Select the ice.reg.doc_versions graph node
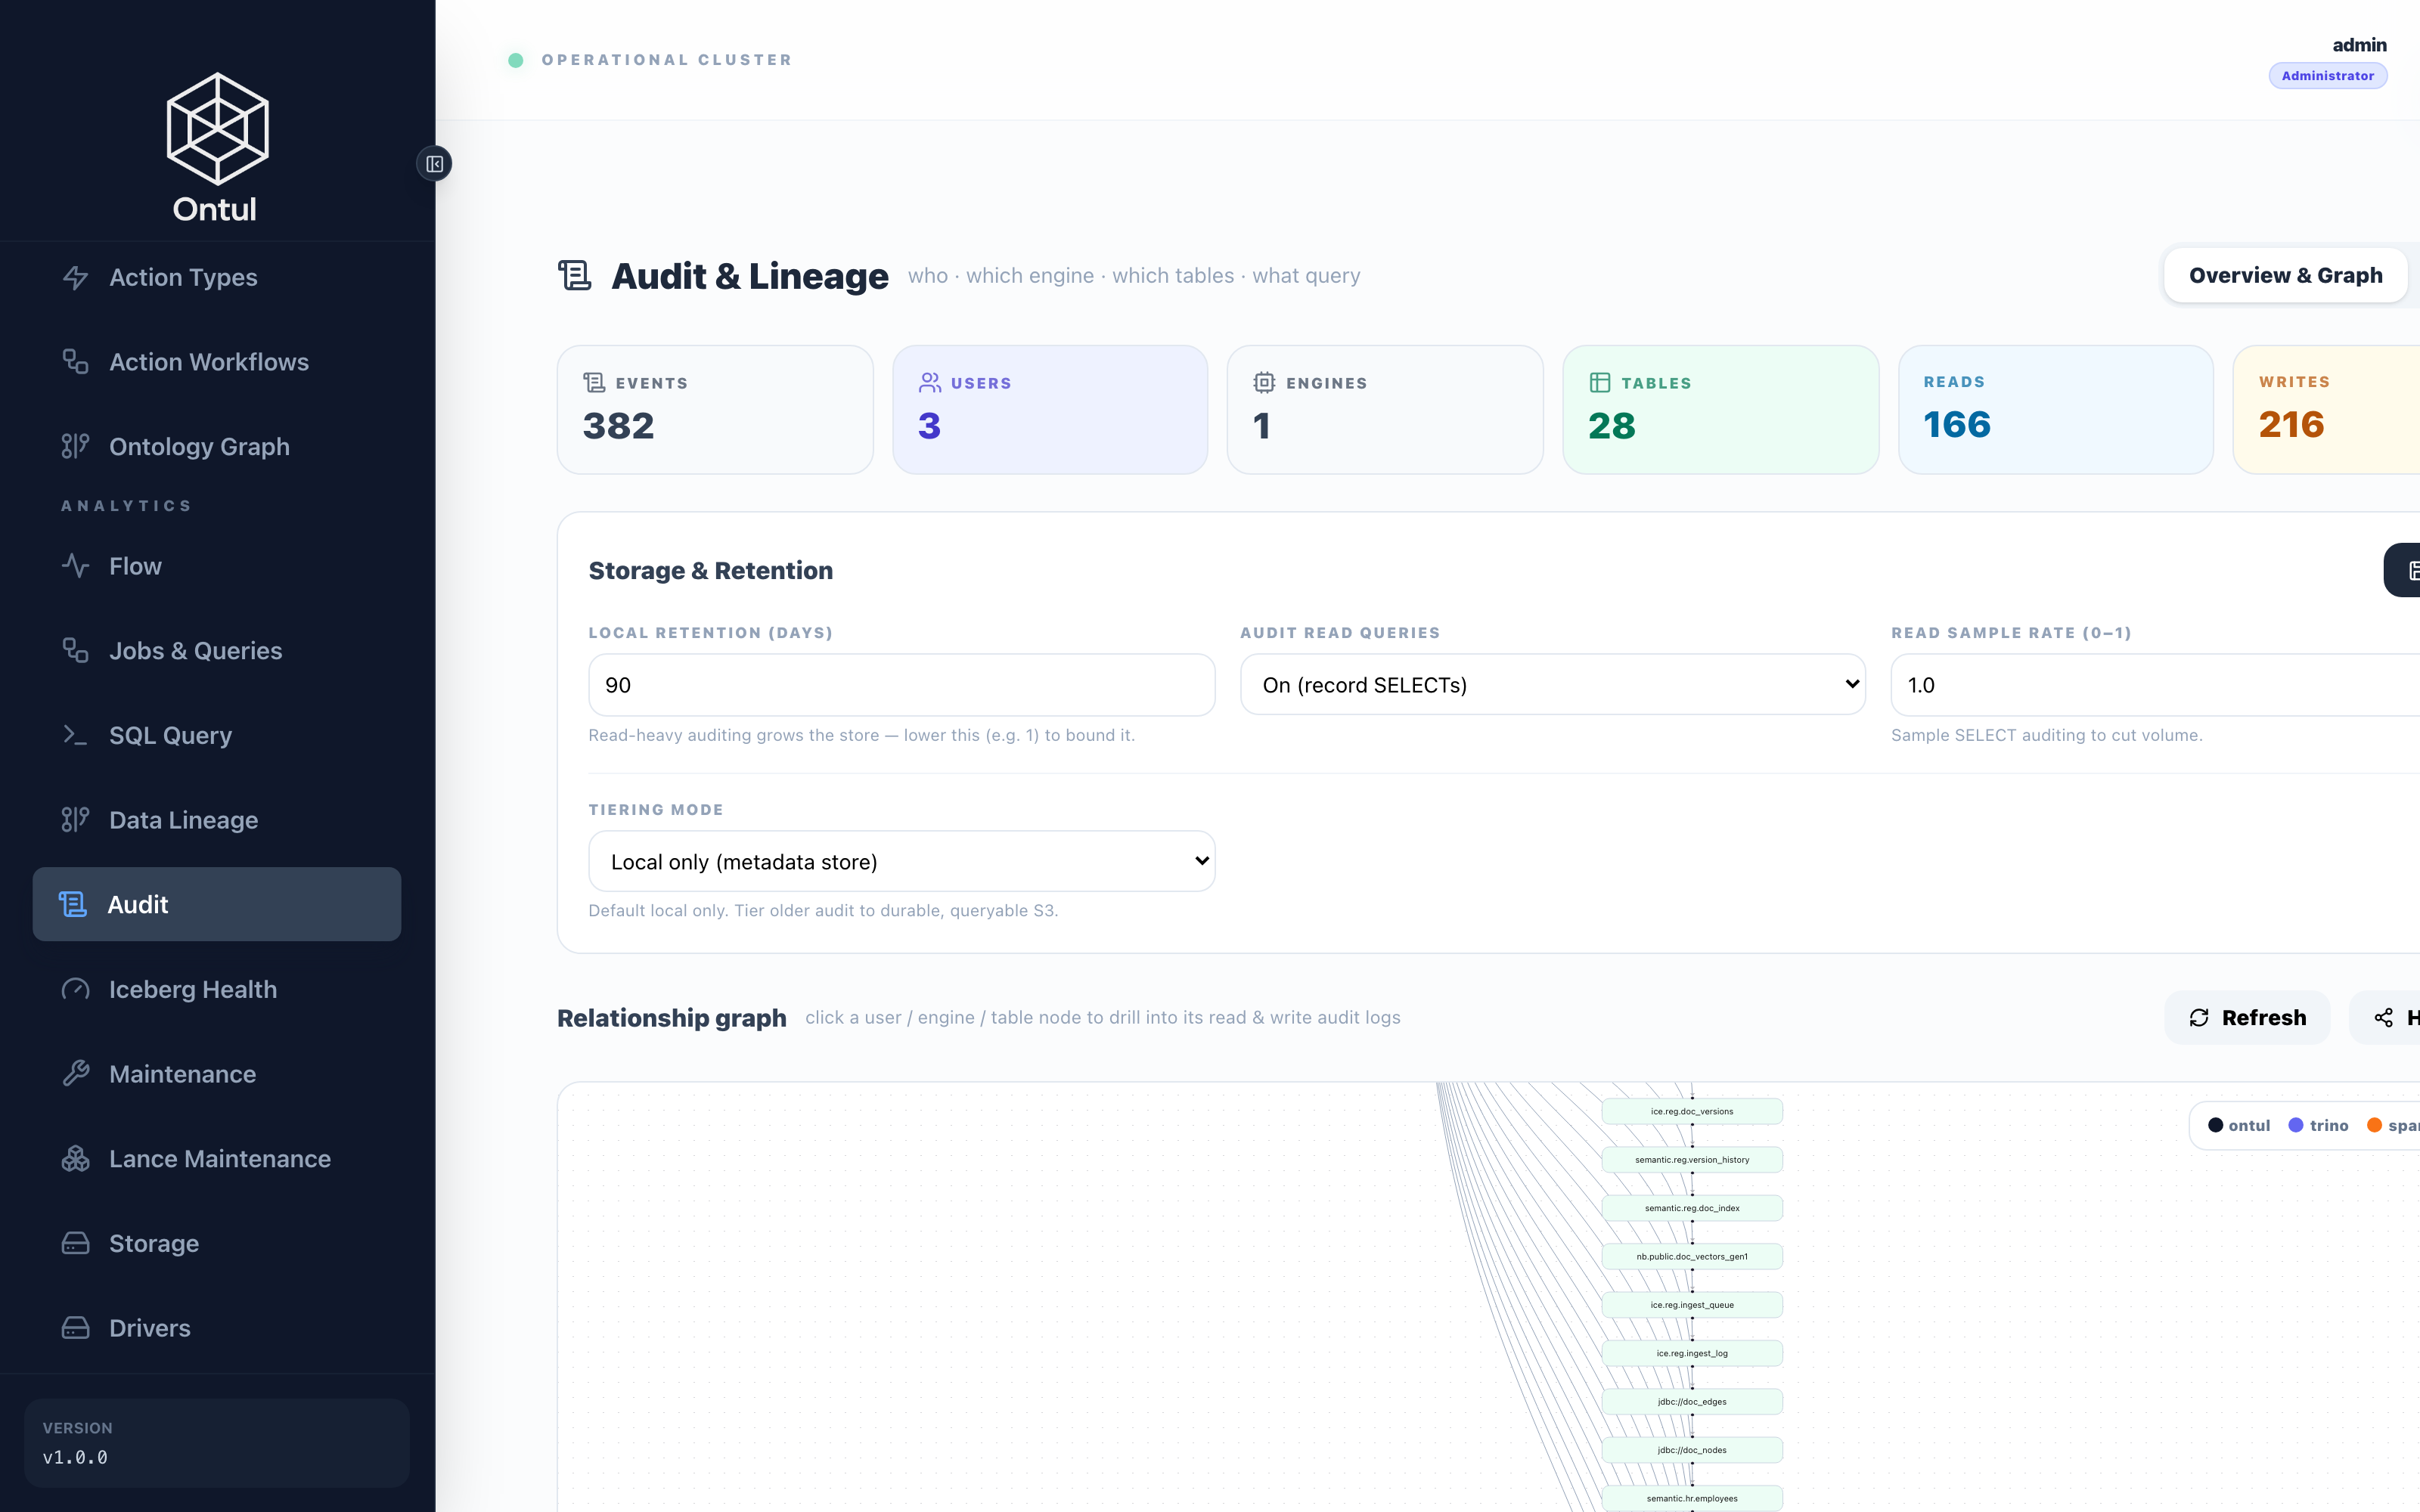Image resolution: width=2420 pixels, height=1512 pixels. [1692, 1111]
